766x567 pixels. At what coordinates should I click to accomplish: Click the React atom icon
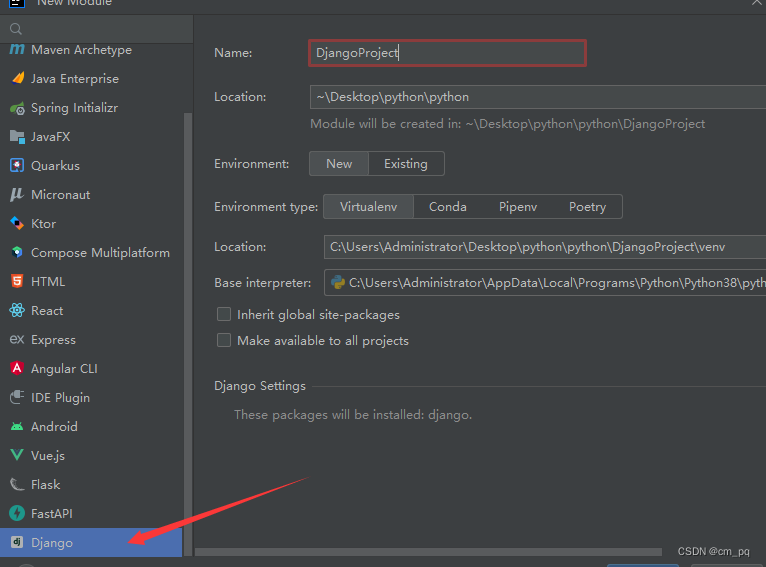pyautogui.click(x=17, y=310)
